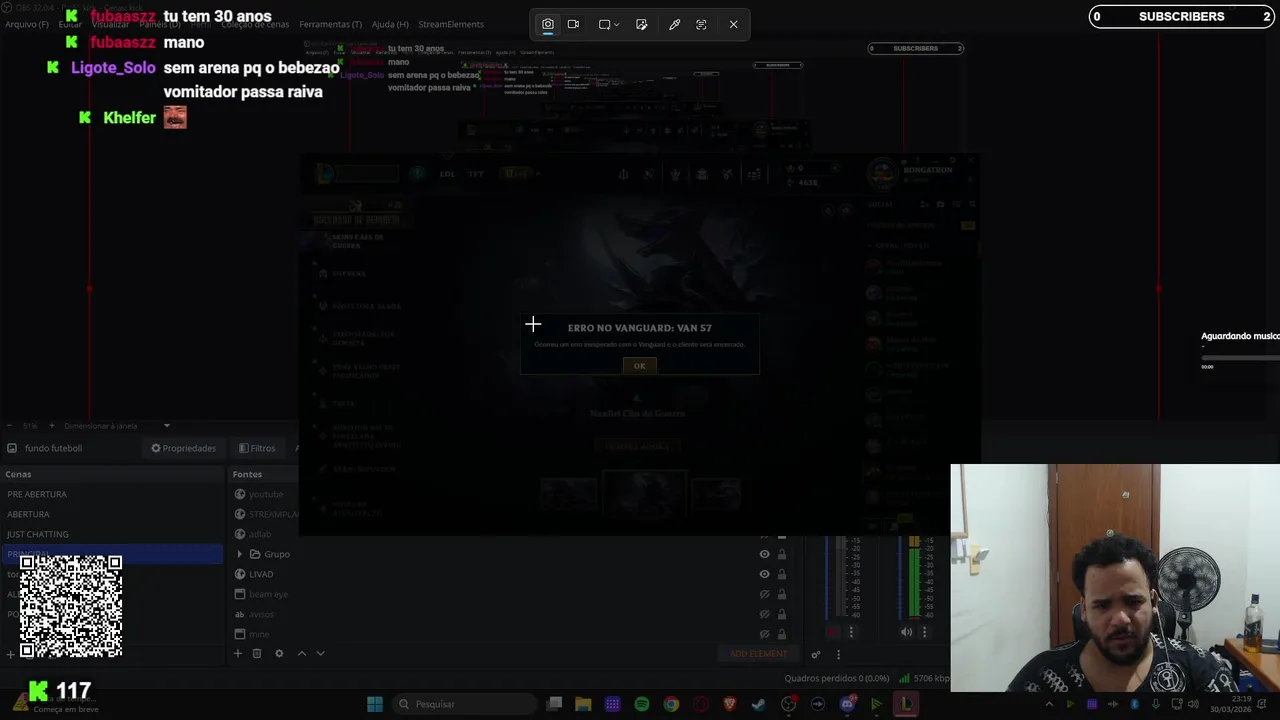Open the Coleção de cenas menu

(x=255, y=24)
